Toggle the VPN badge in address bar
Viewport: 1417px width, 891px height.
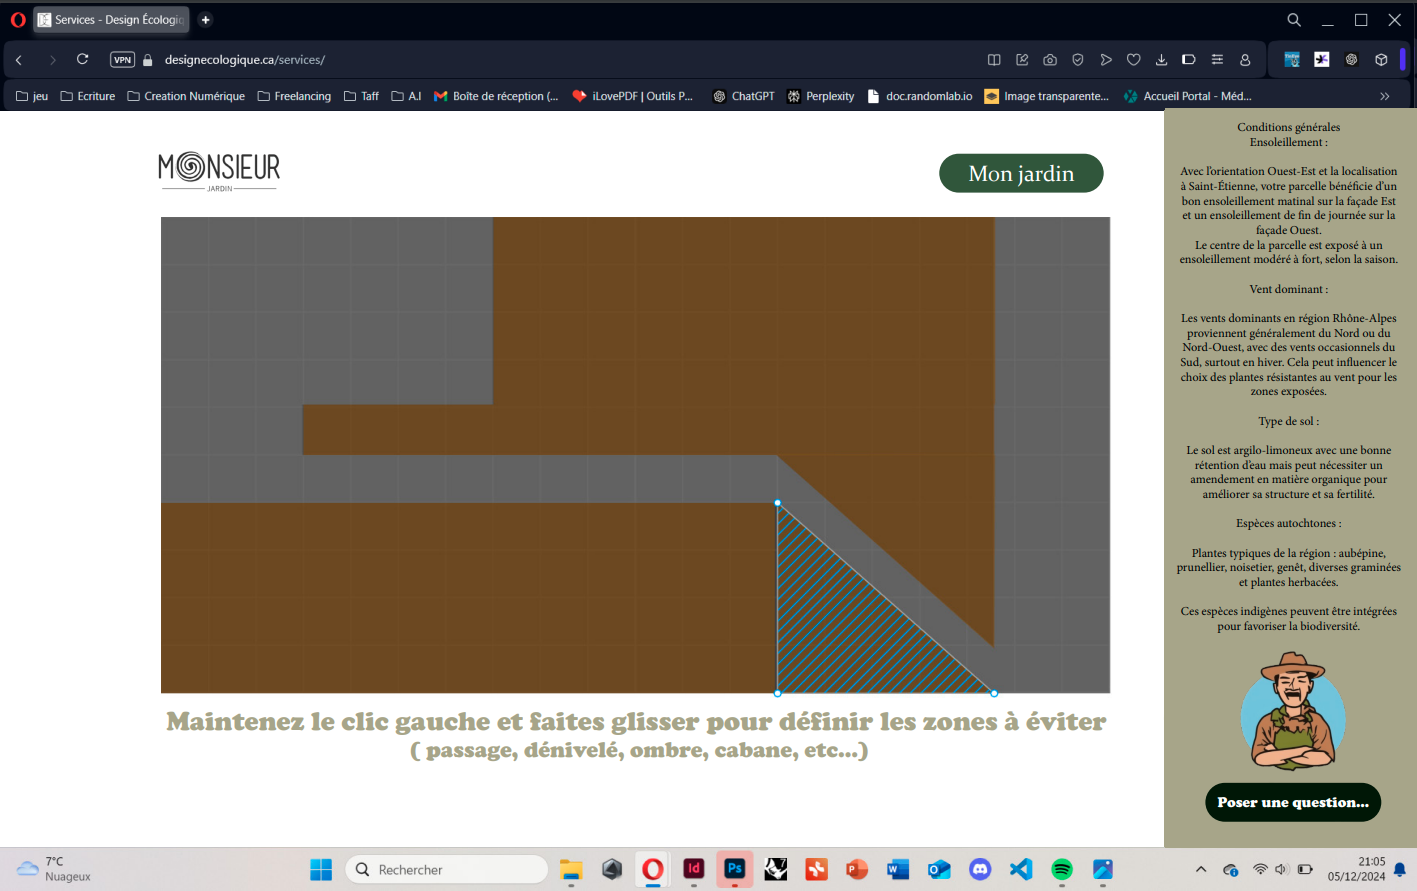(122, 60)
